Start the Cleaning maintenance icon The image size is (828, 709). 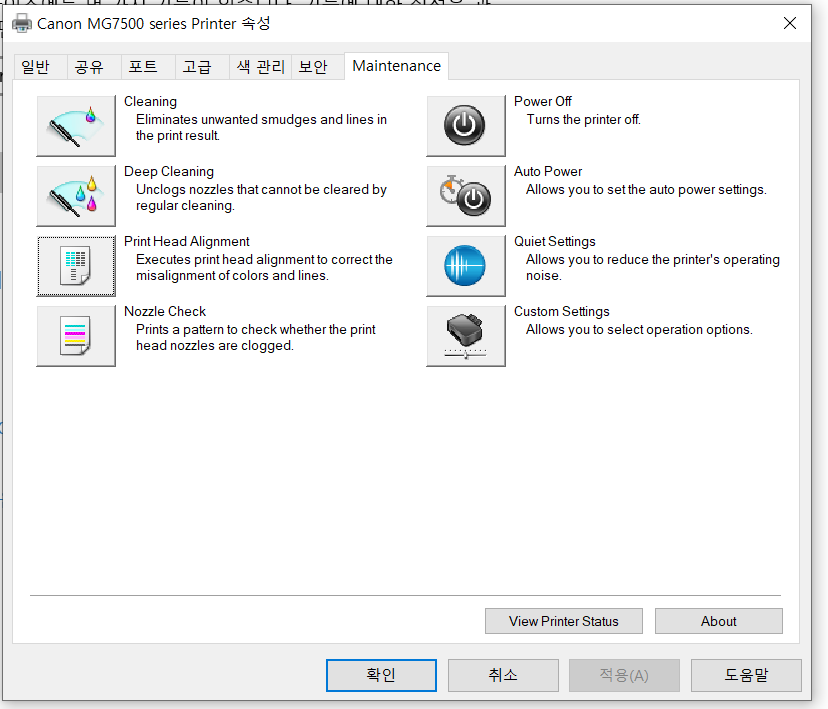click(76, 126)
